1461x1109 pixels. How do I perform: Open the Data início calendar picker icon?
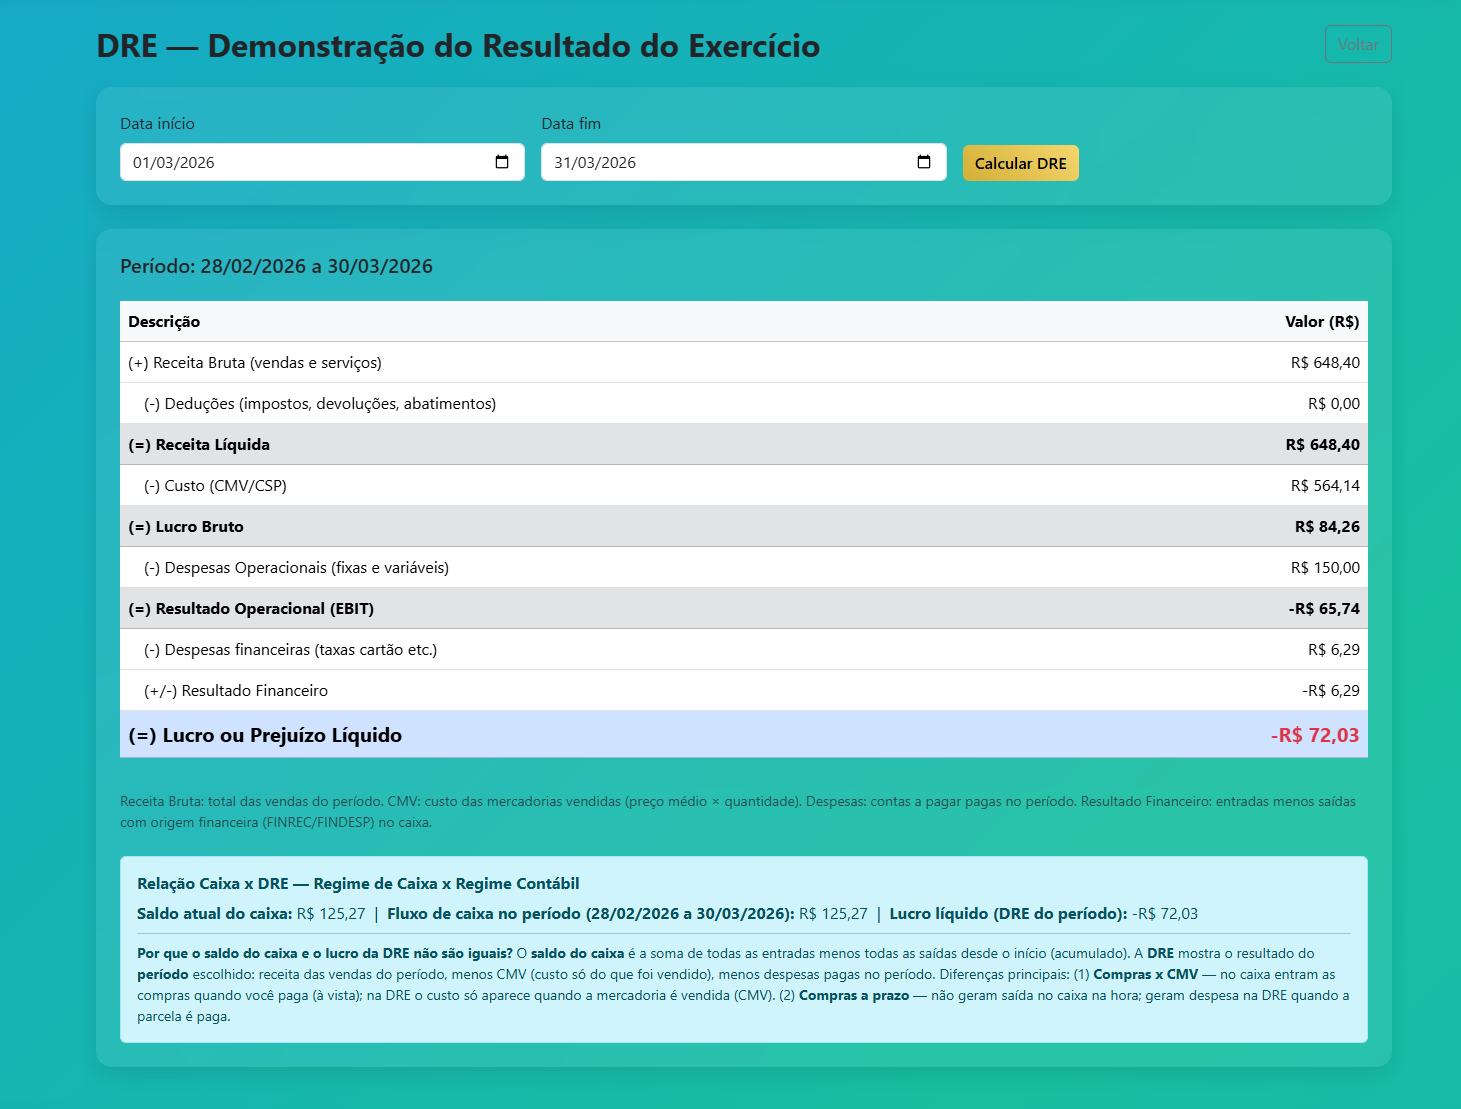(x=502, y=162)
